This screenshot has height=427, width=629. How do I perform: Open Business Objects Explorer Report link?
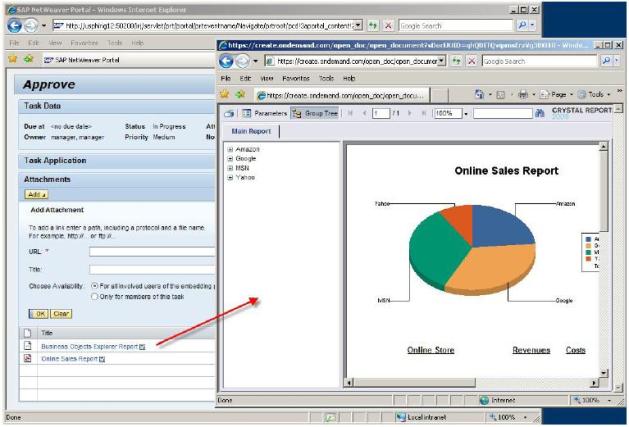click(89, 346)
